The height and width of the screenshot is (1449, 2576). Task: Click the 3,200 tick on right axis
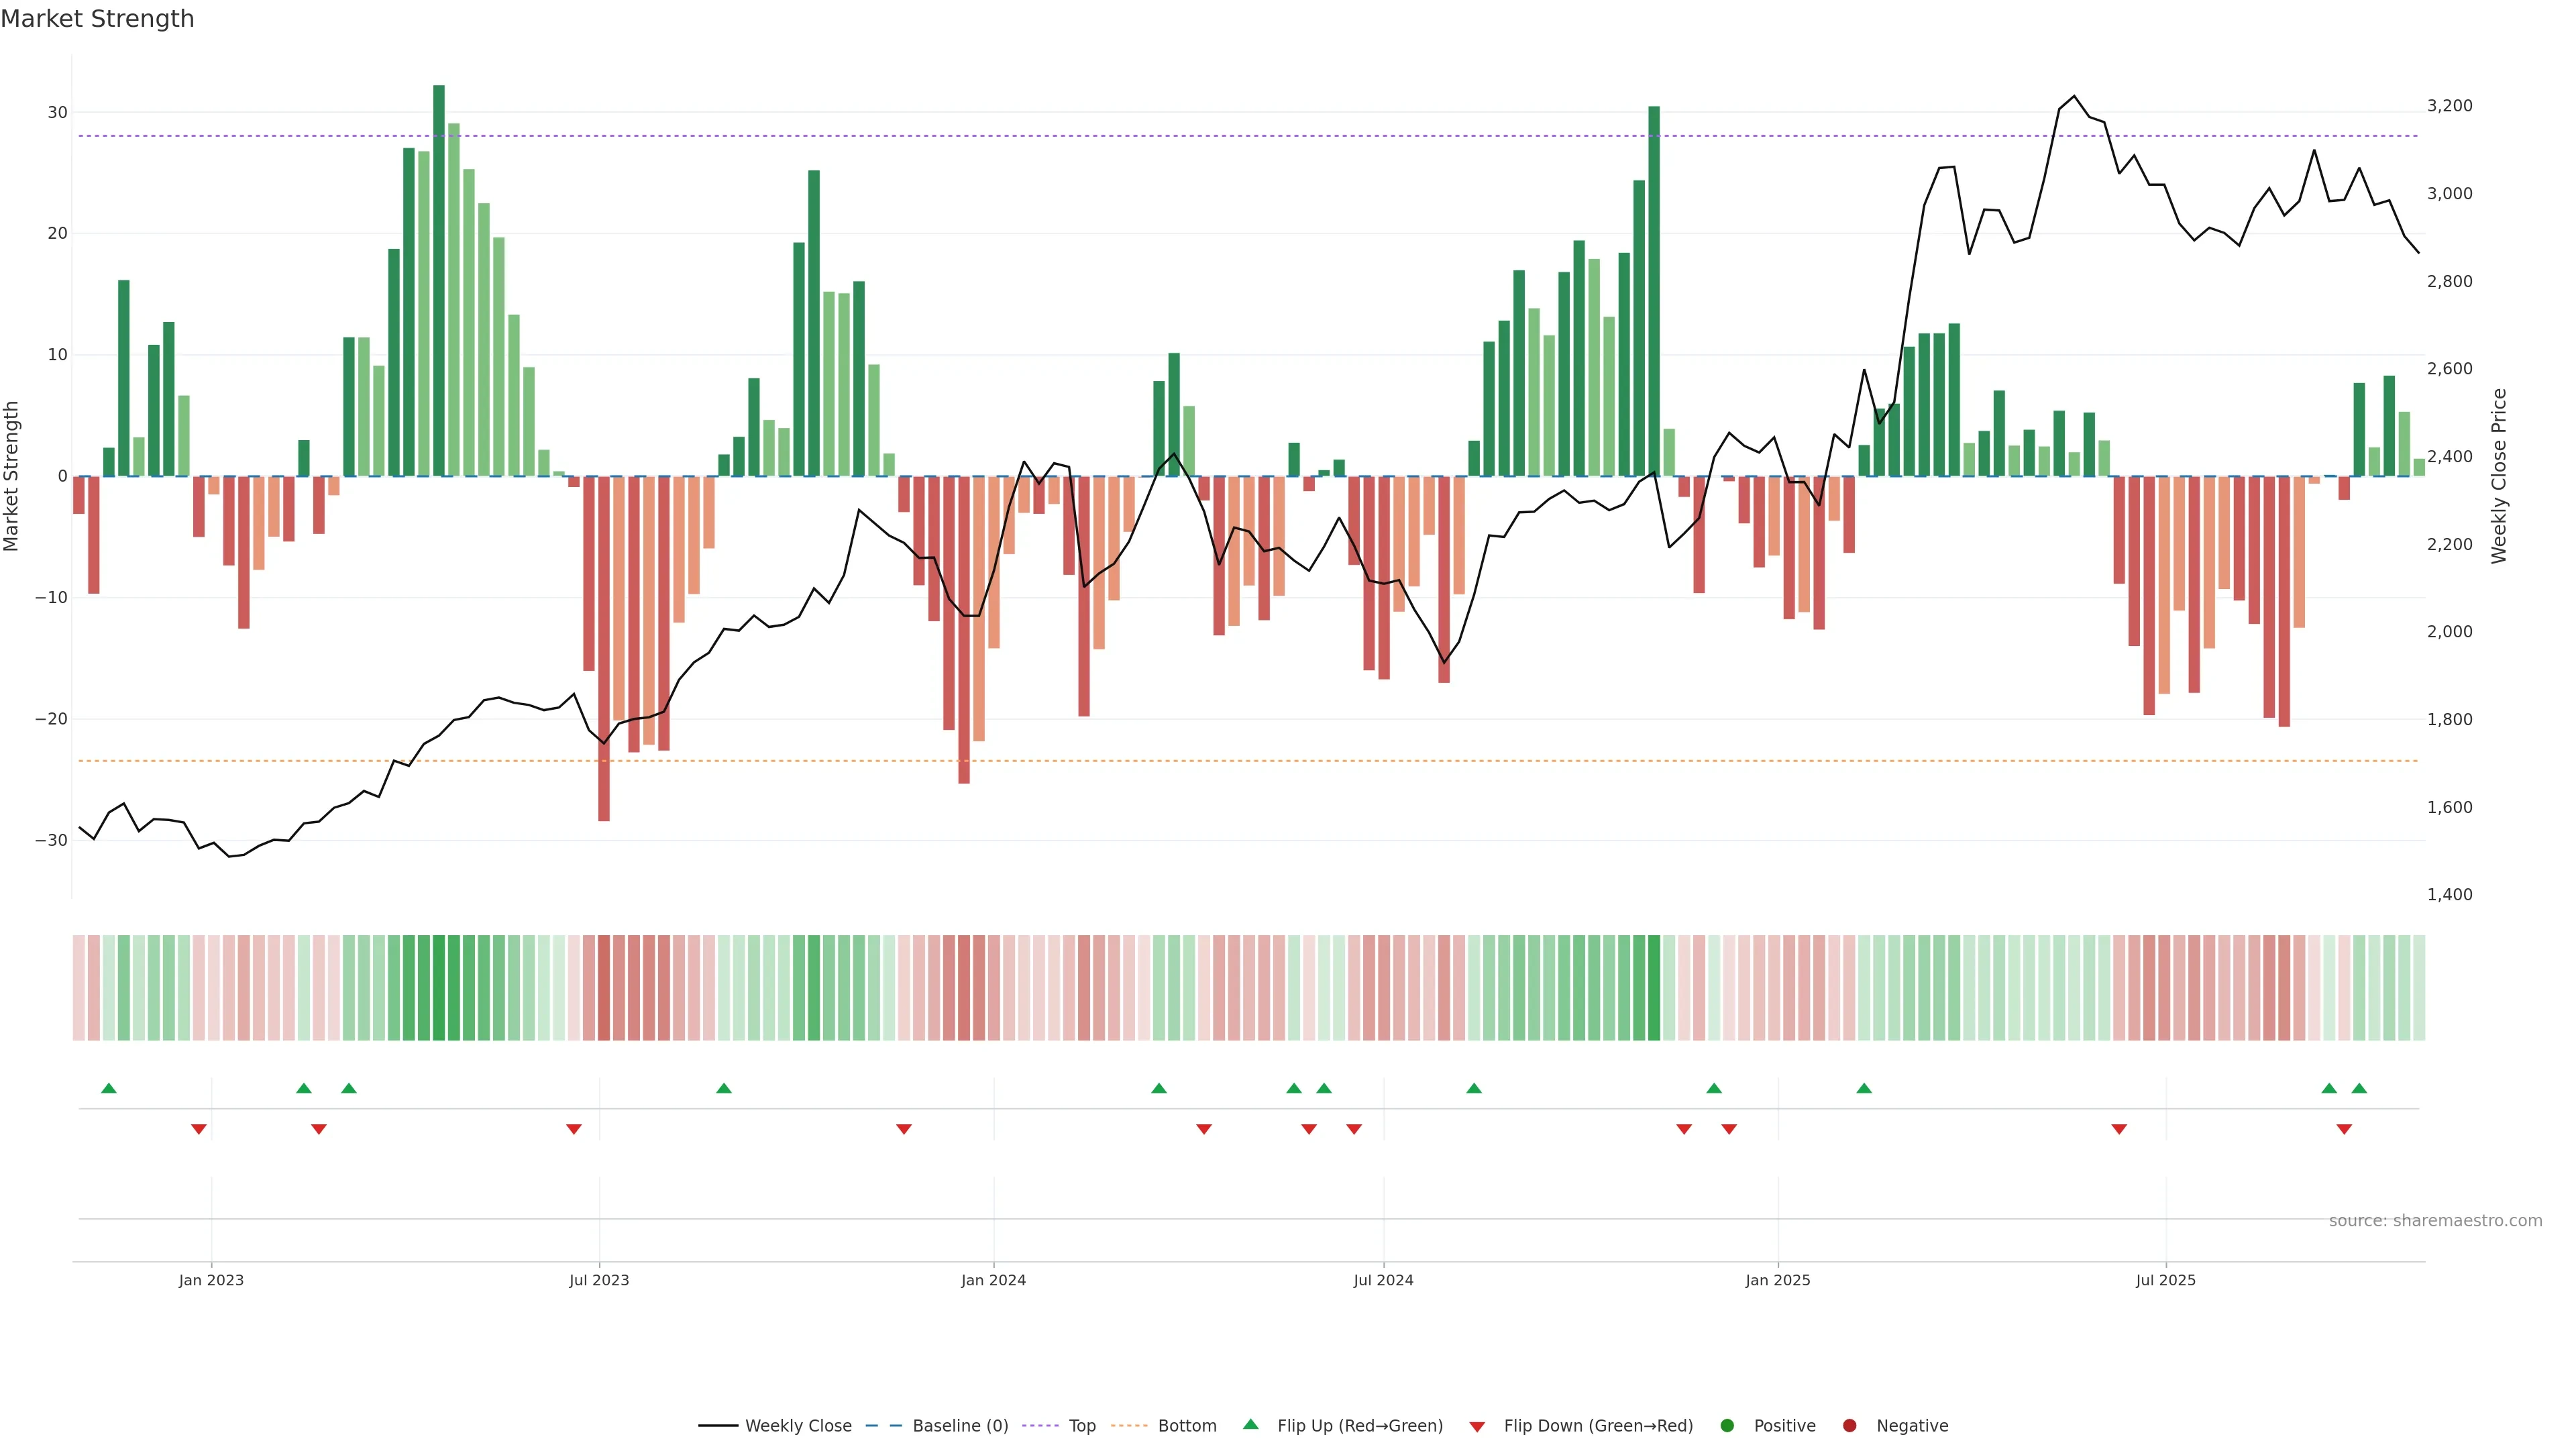[x=2449, y=106]
